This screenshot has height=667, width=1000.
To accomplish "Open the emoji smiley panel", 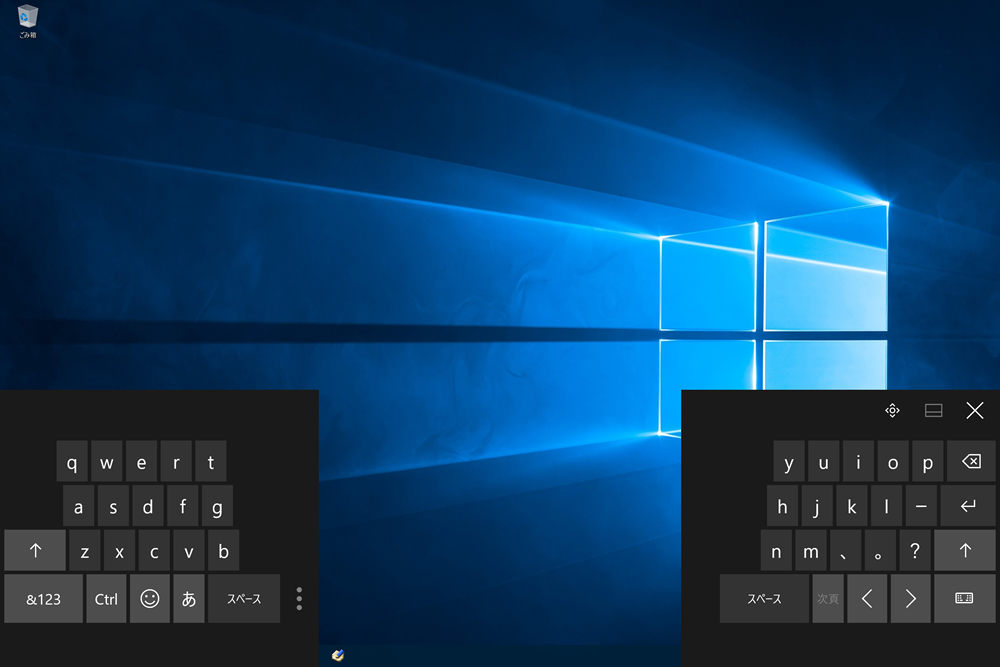I will [x=150, y=599].
